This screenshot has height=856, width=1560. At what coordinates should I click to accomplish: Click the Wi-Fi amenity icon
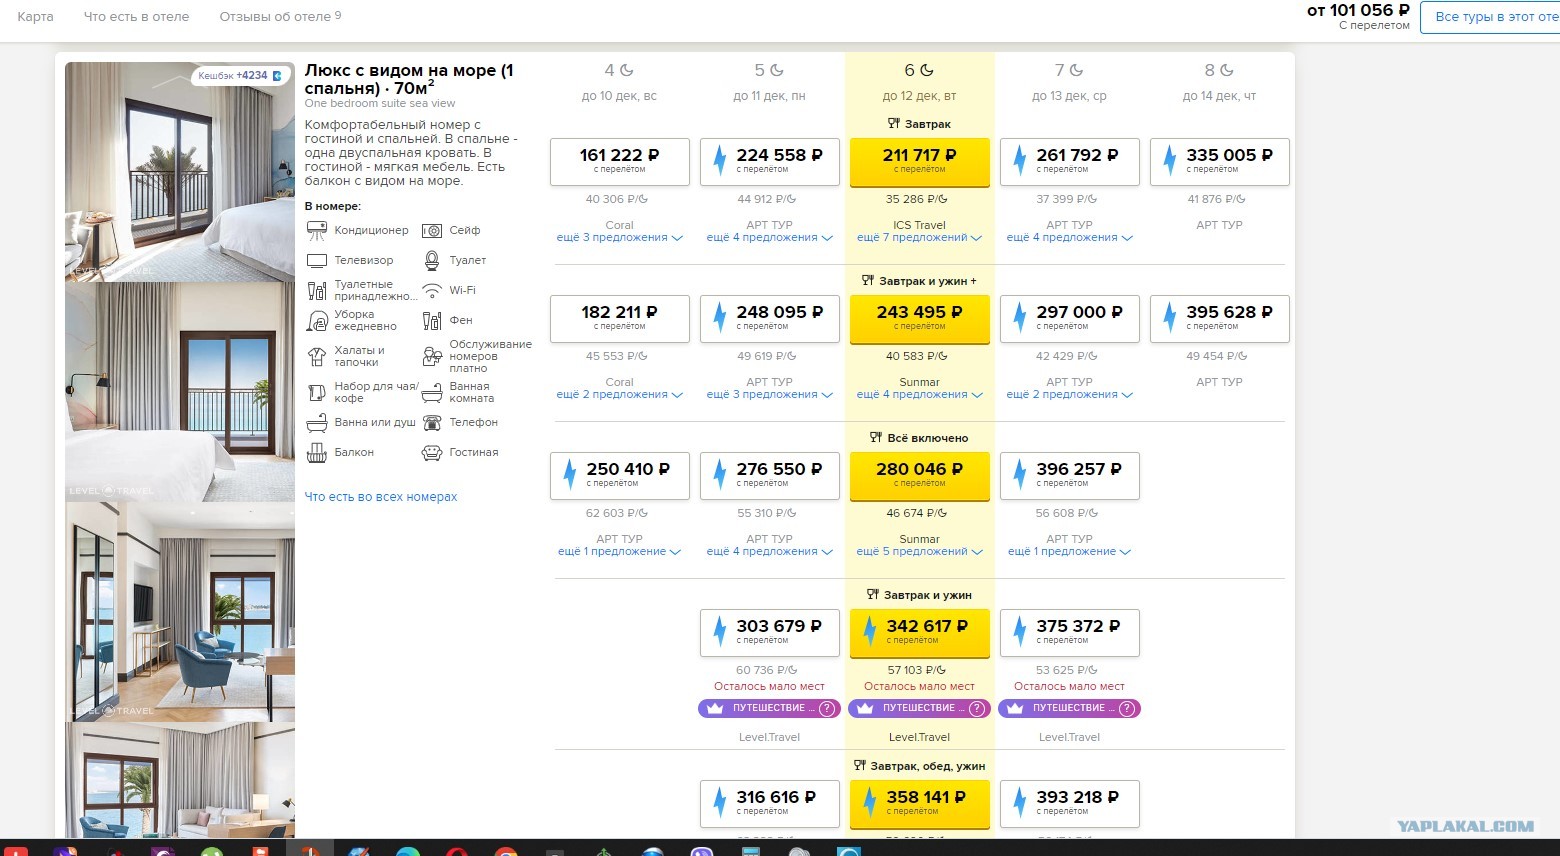[432, 290]
